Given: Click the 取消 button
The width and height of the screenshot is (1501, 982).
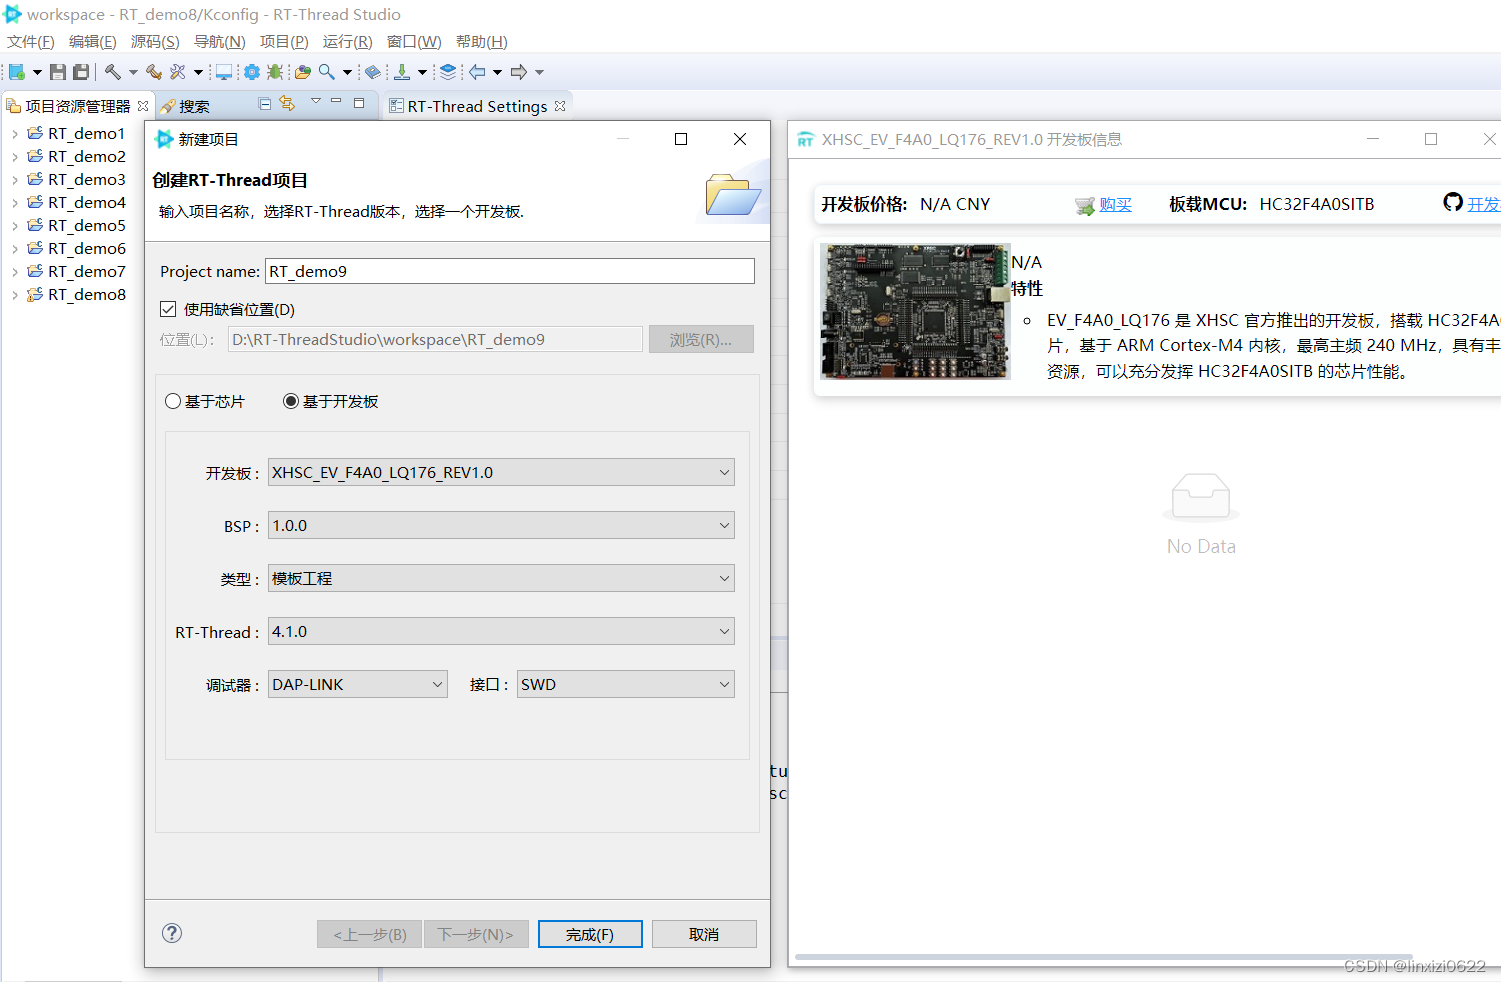Looking at the screenshot, I should (x=704, y=934).
